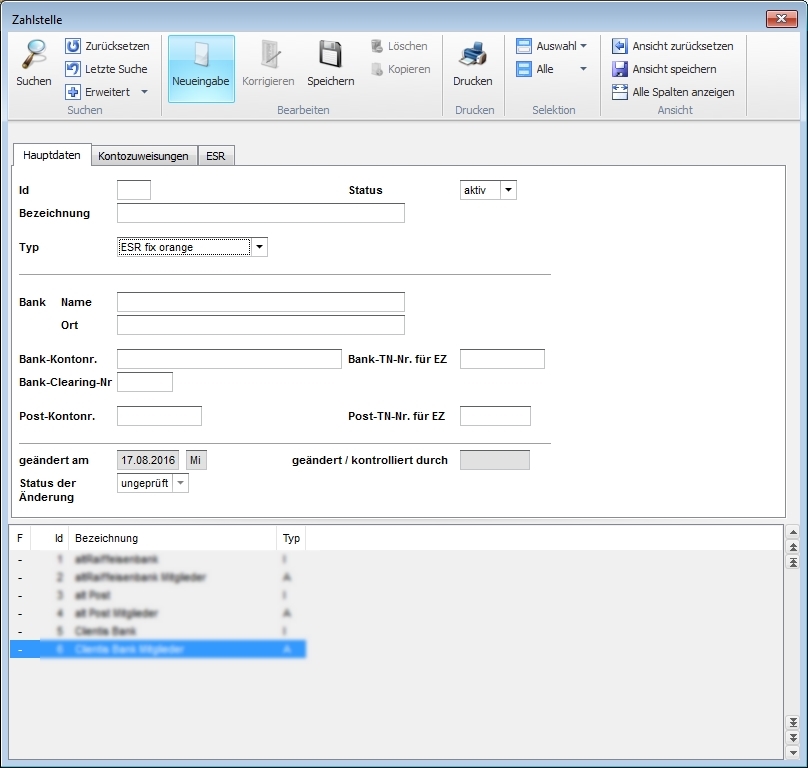Click the Auswahl selection icon
The height and width of the screenshot is (768, 808).
(x=524, y=46)
